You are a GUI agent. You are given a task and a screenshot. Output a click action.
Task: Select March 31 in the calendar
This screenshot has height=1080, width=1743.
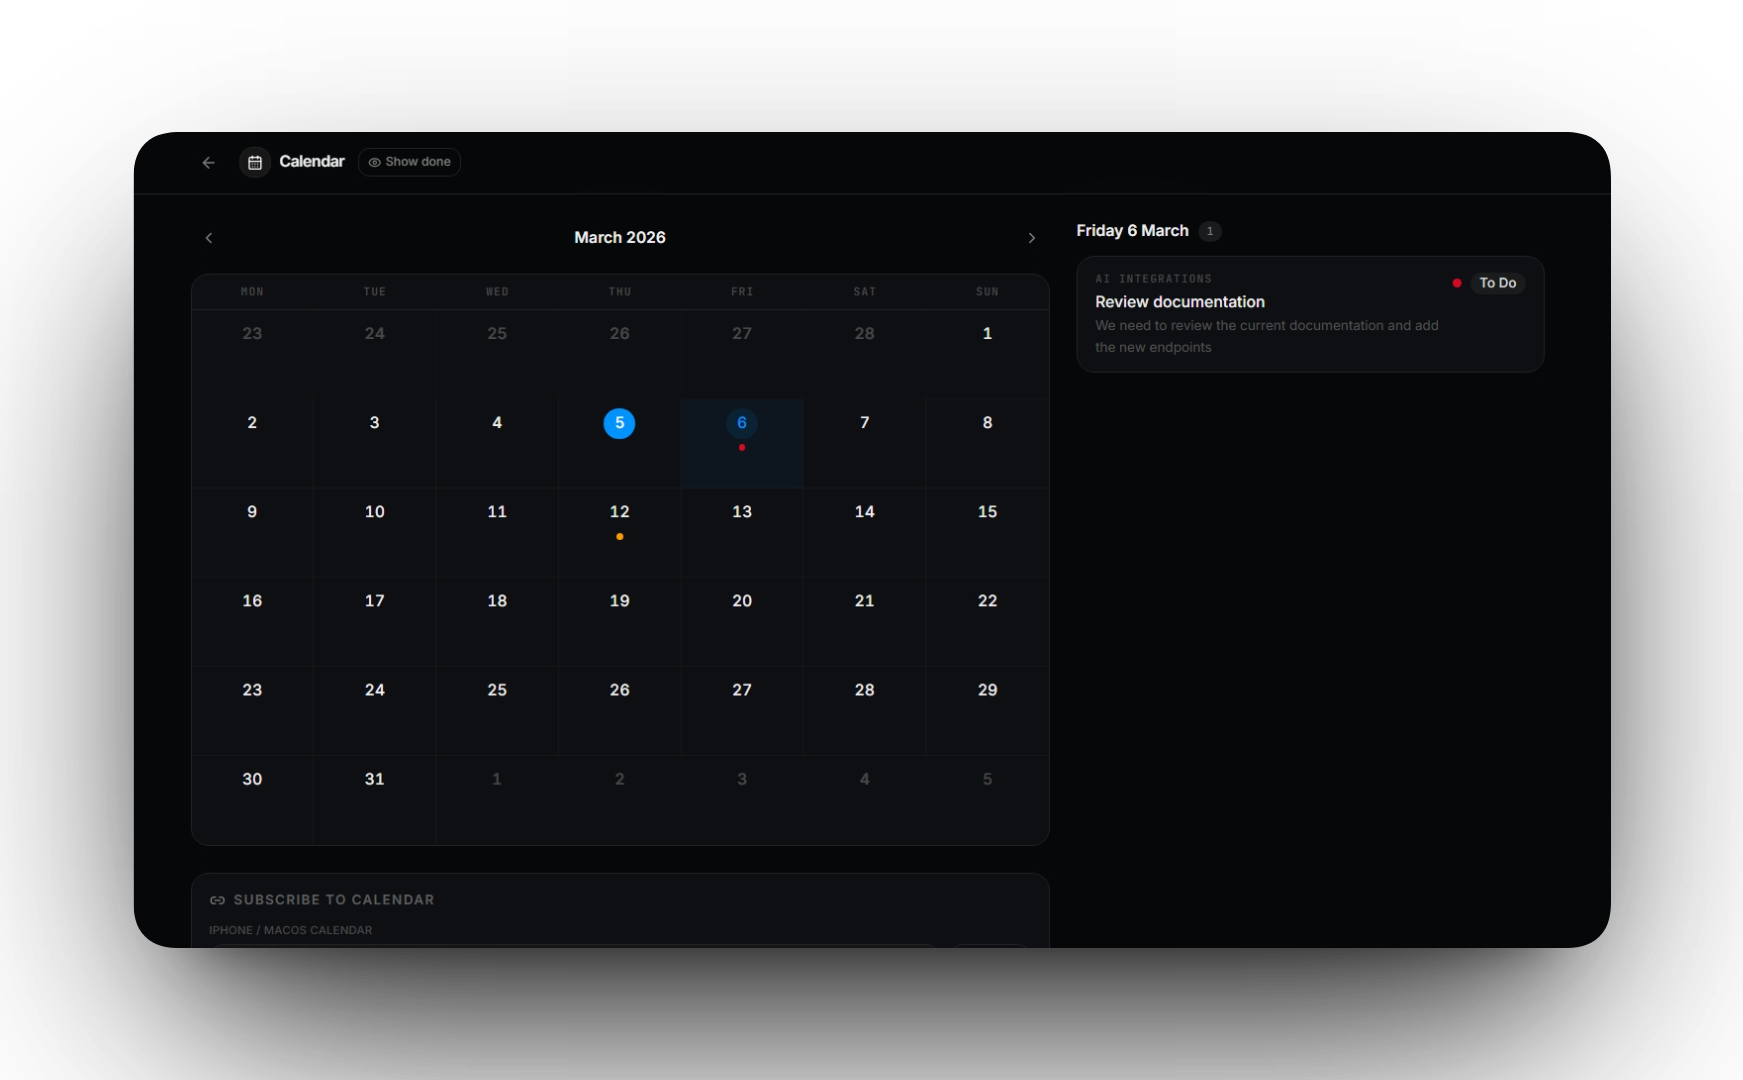(374, 779)
